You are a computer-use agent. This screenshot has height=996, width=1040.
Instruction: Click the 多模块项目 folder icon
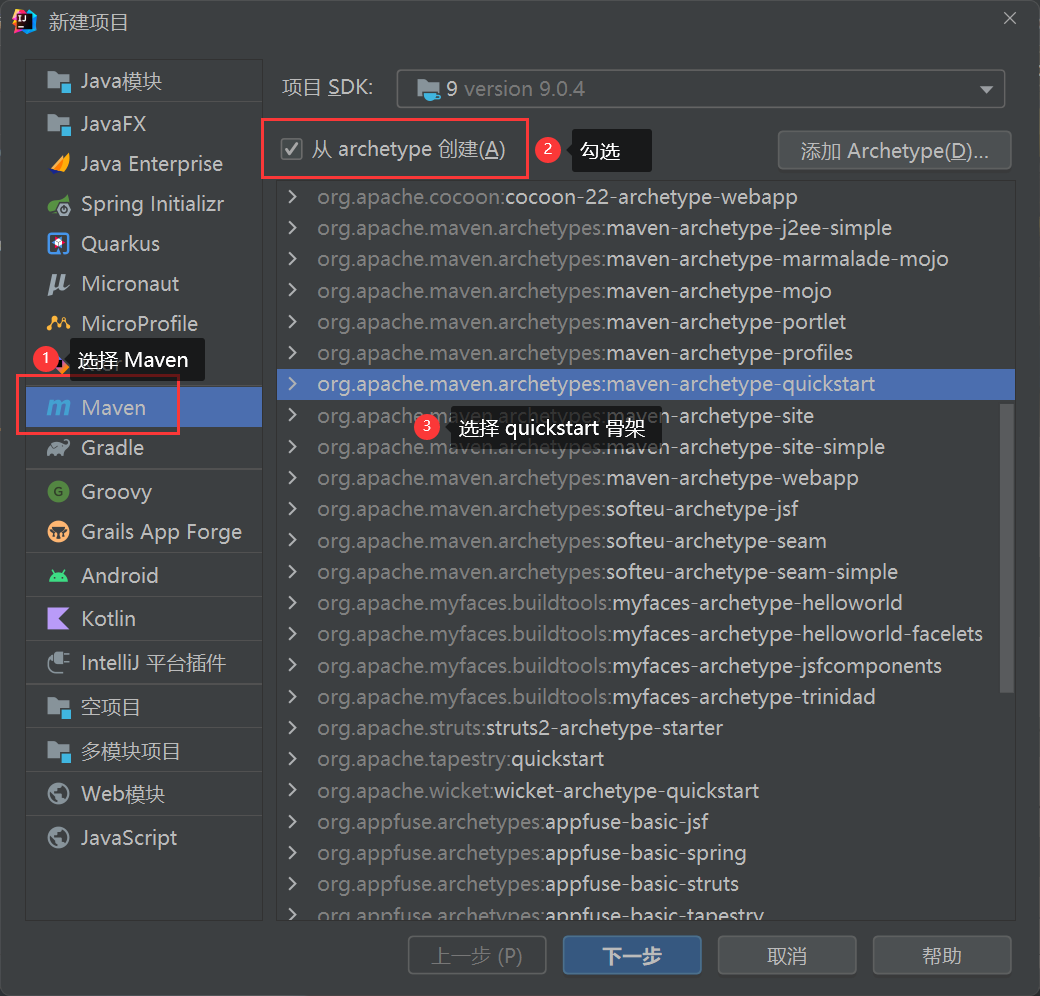(x=59, y=751)
